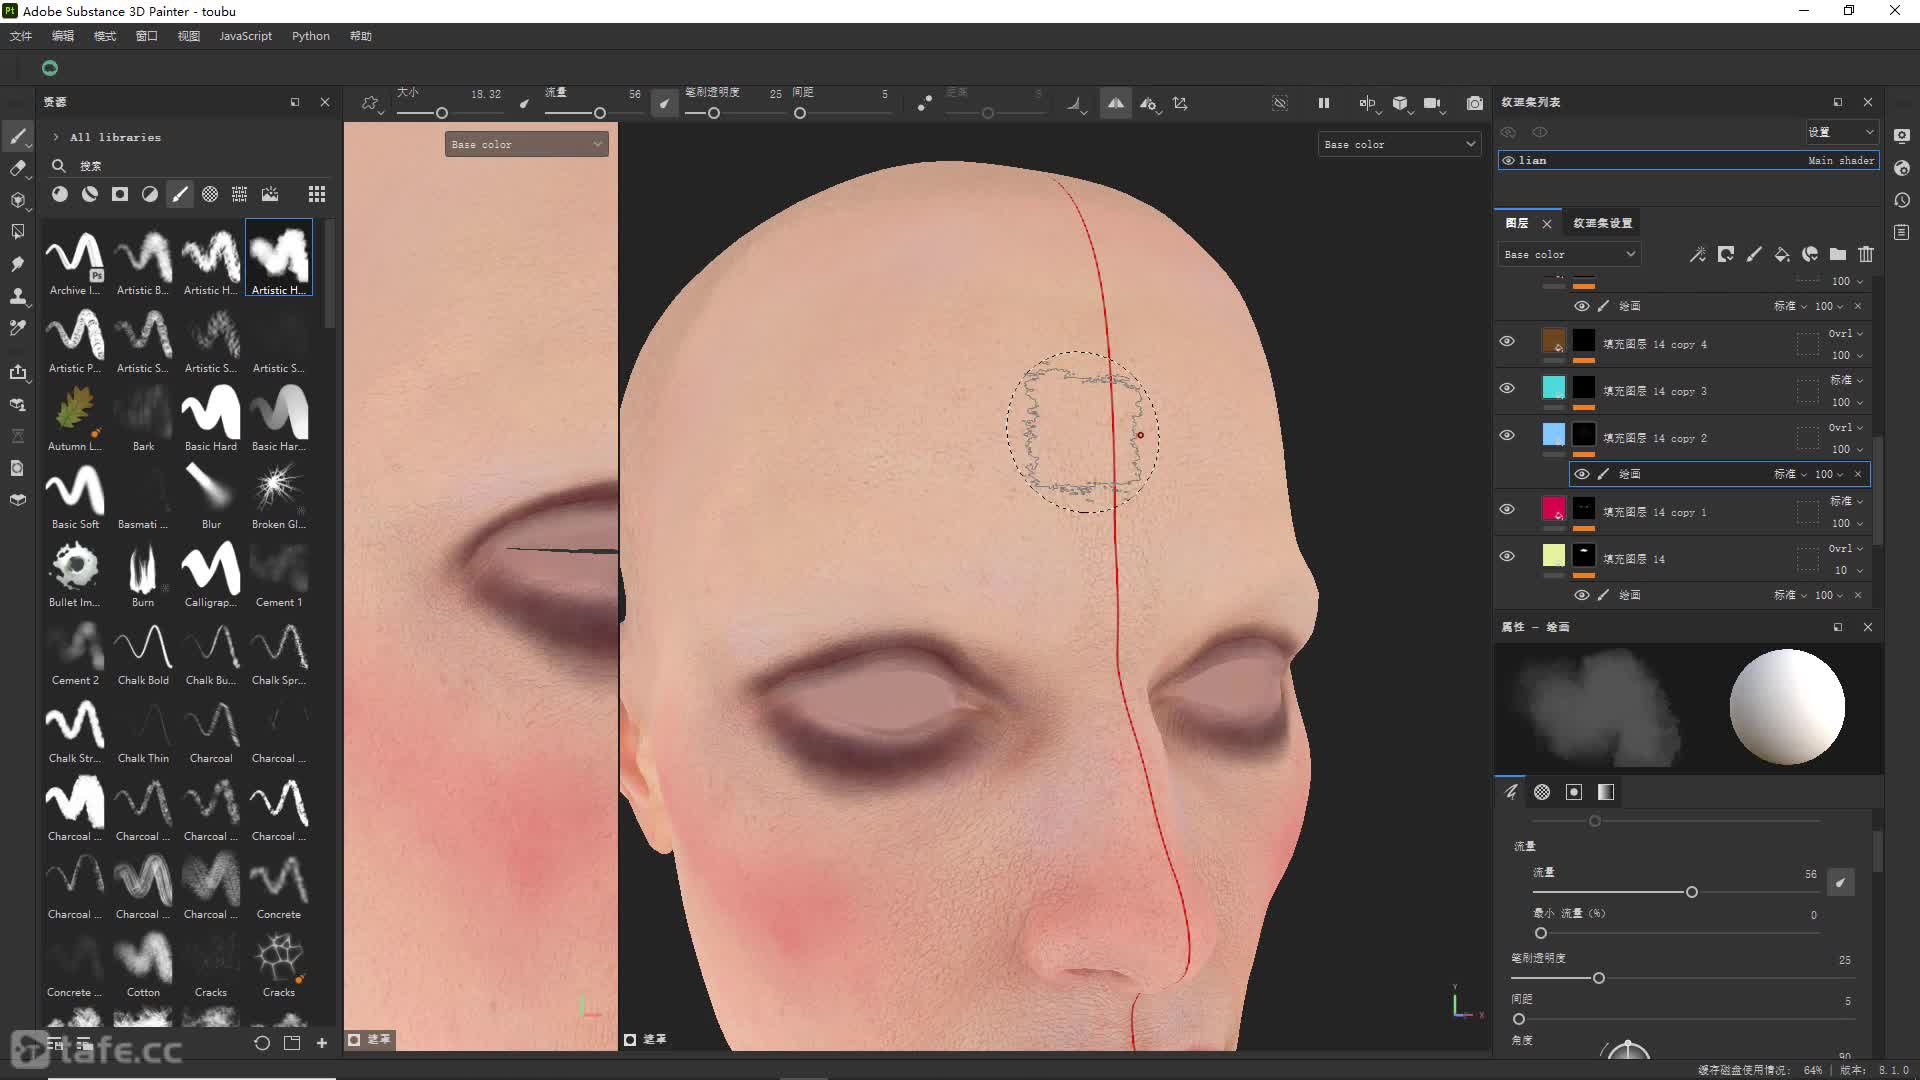Screen dimensions: 1920x1080
Task: Refresh the assets library
Action: pos(262,1043)
